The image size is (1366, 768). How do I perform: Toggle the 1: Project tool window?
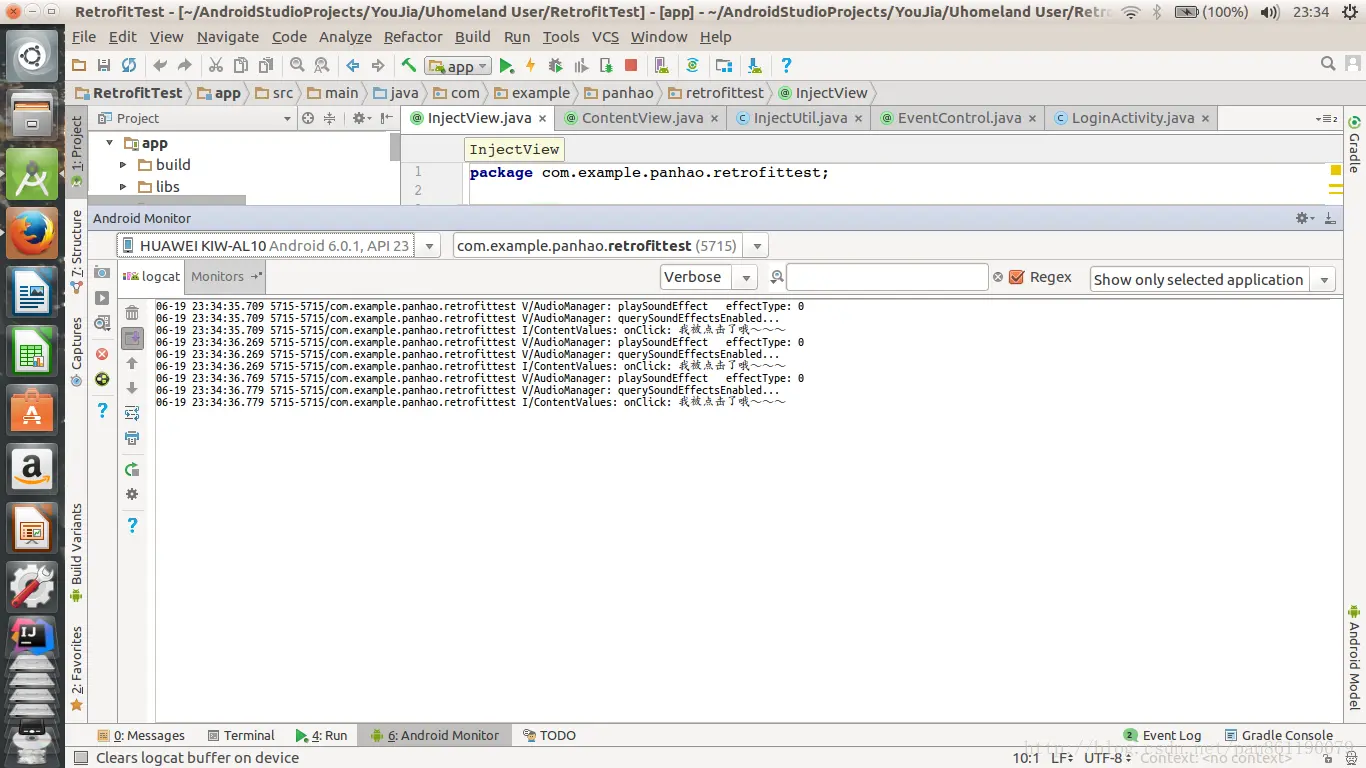(x=77, y=151)
